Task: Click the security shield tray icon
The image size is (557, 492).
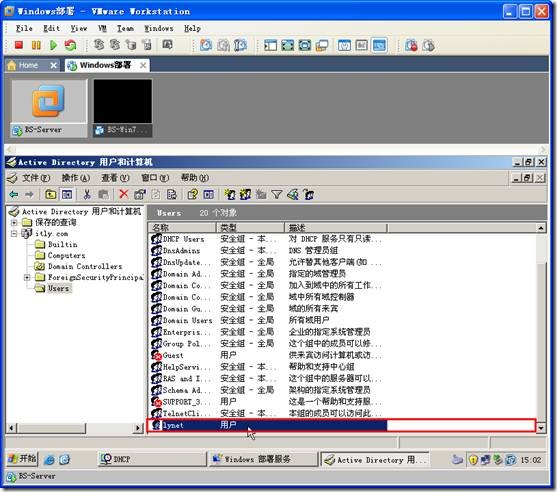Action: click(x=473, y=460)
